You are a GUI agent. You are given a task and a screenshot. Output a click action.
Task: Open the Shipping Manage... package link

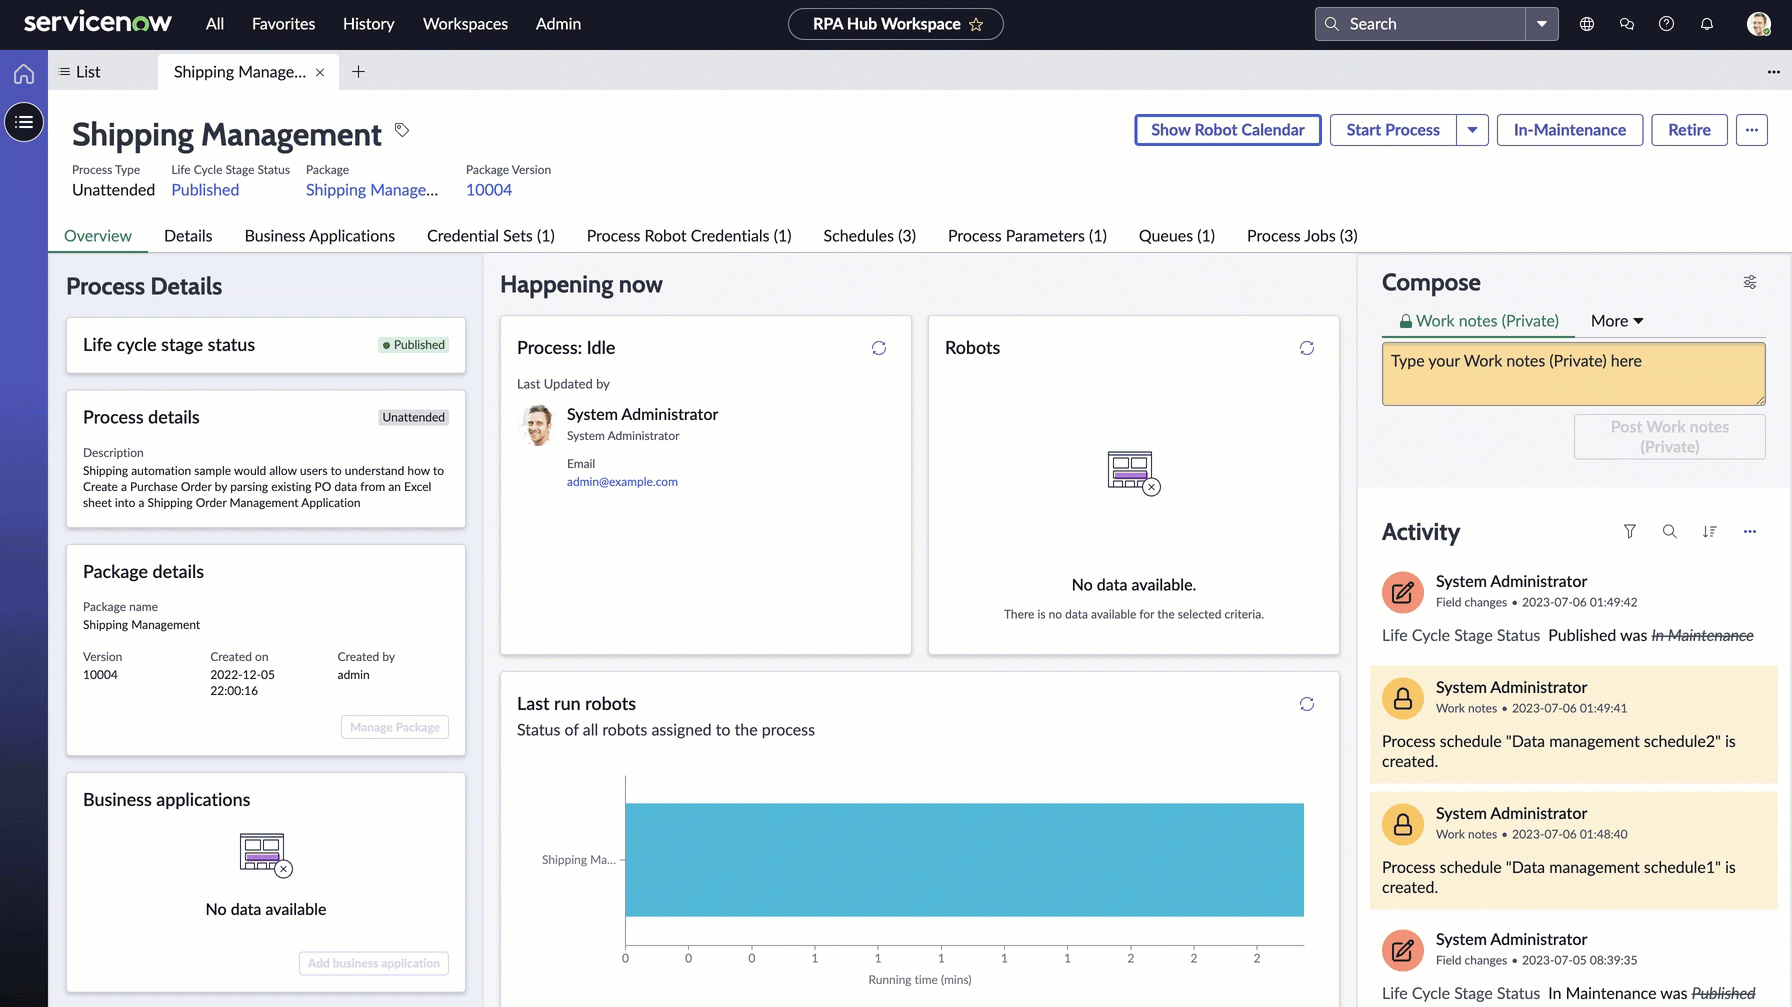[x=372, y=190]
